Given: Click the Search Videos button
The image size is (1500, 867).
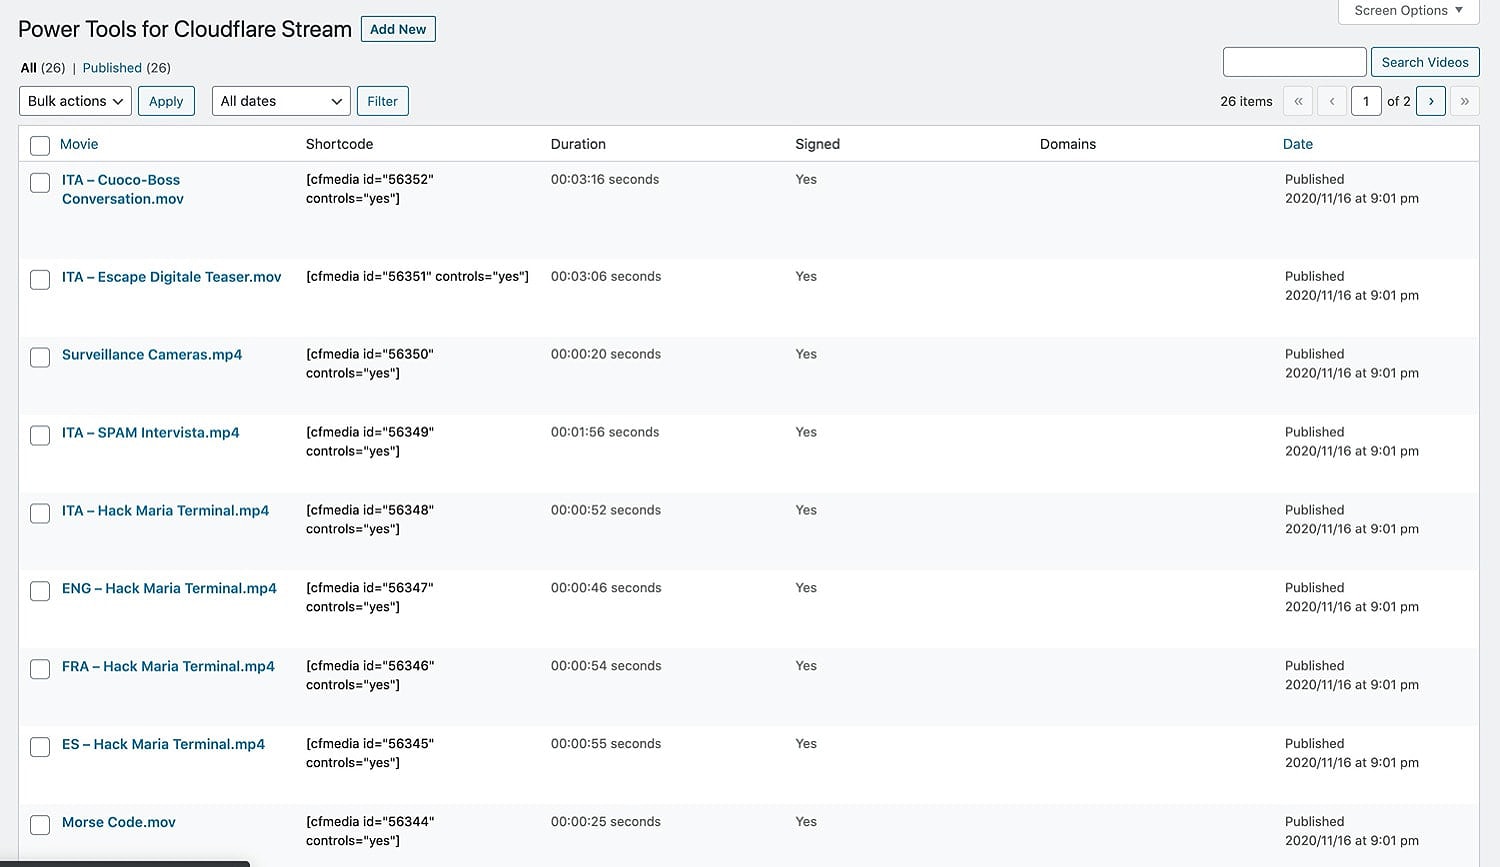Looking at the screenshot, I should (x=1424, y=62).
